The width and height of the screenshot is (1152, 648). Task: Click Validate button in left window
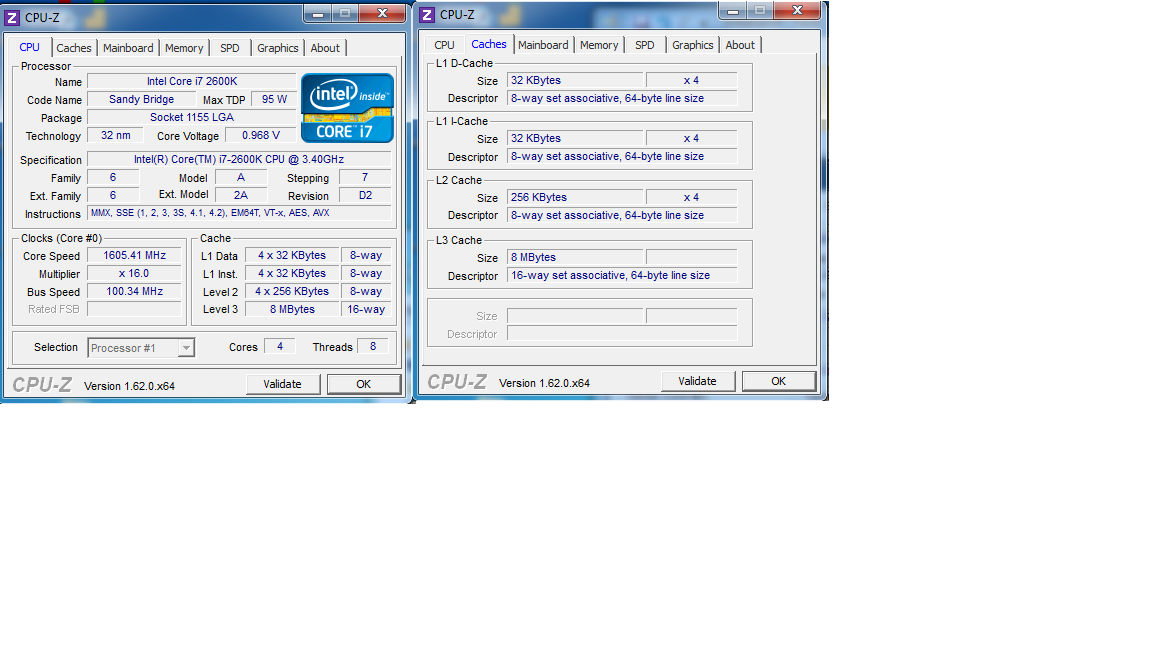[x=282, y=384]
